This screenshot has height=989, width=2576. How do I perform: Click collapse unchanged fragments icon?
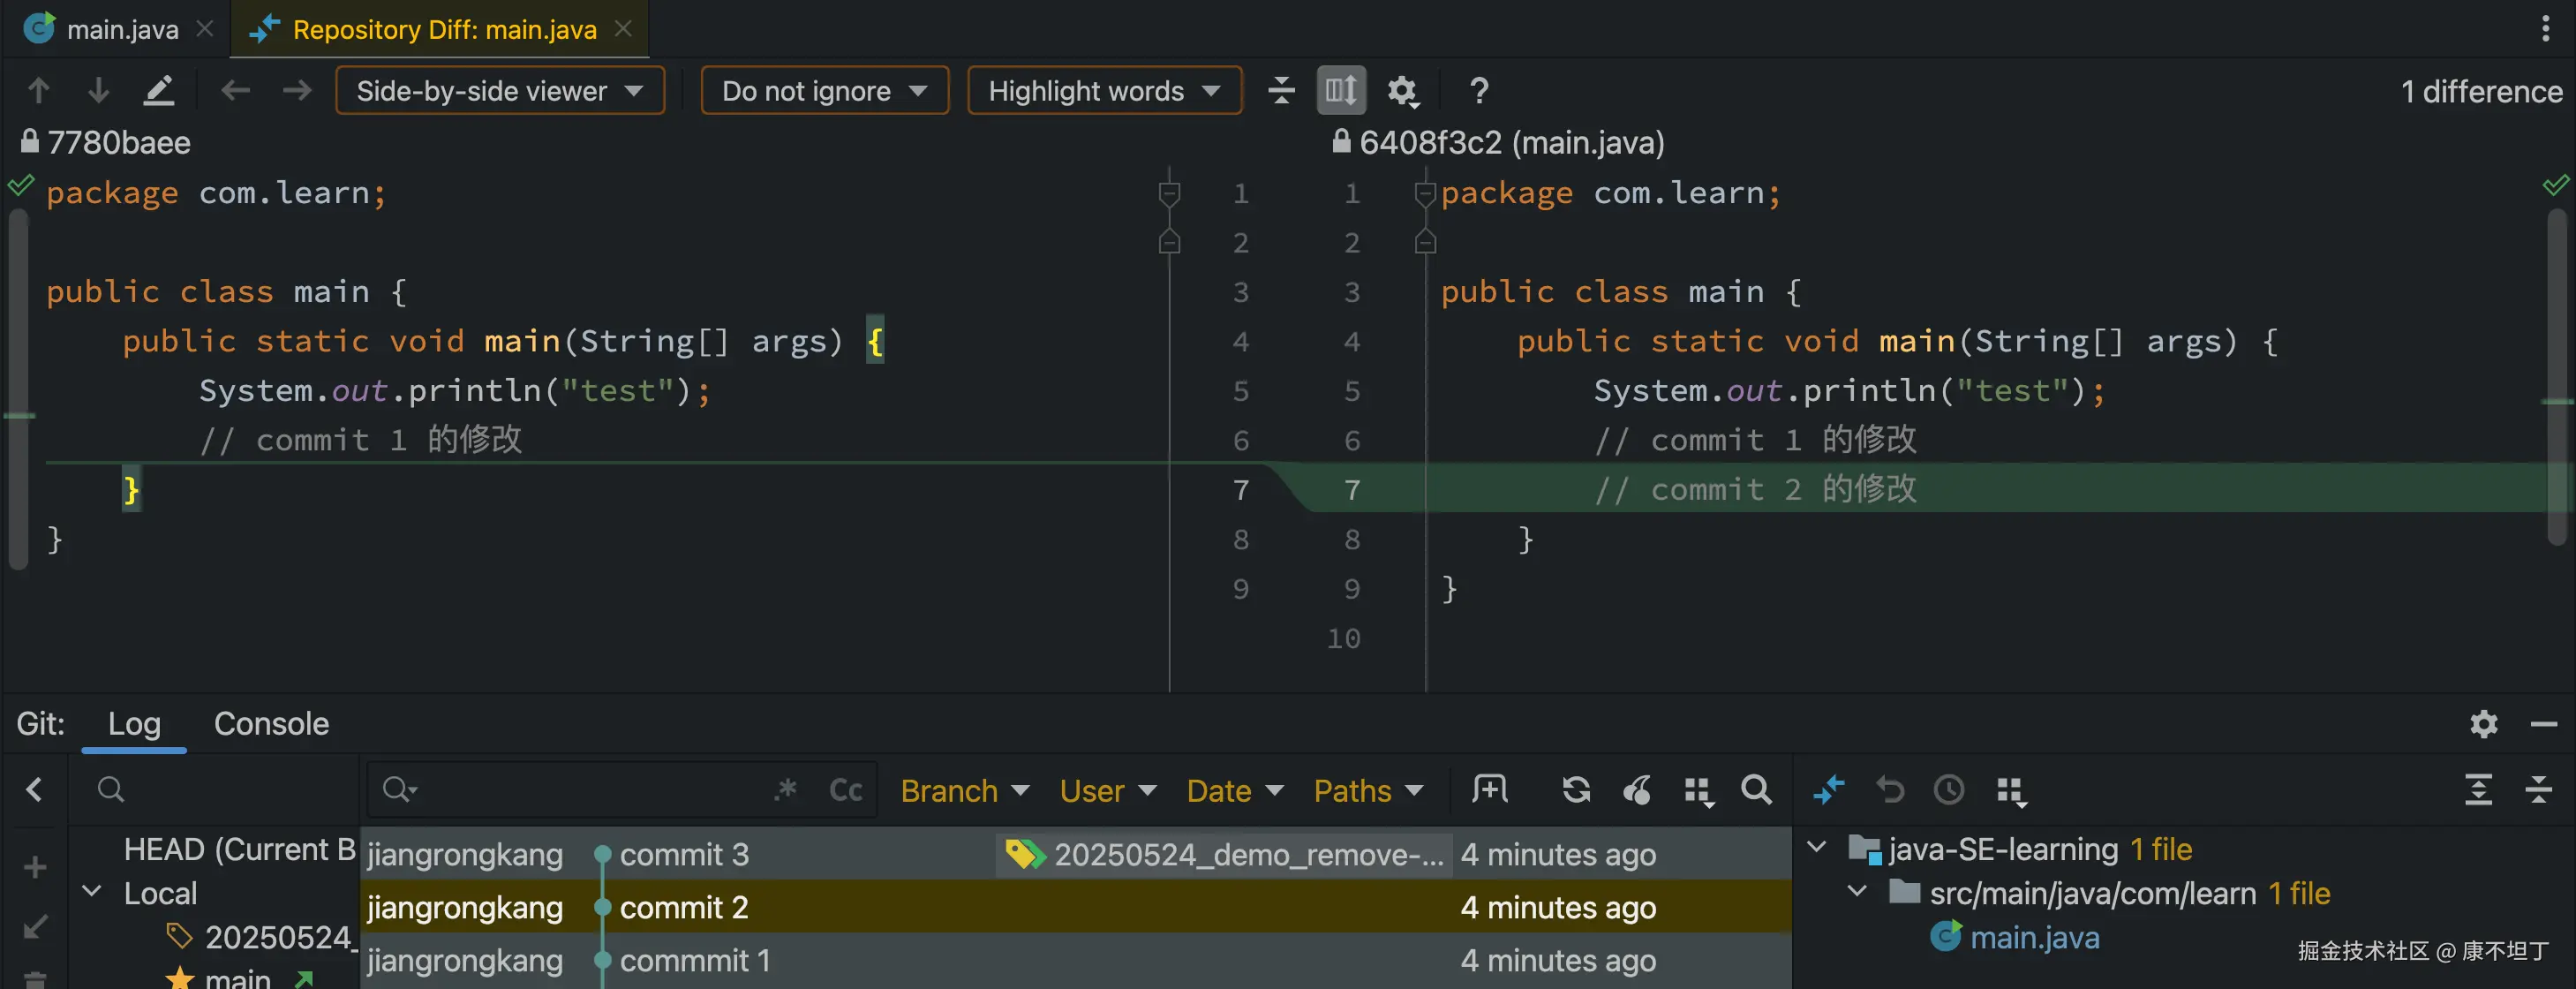(1281, 91)
